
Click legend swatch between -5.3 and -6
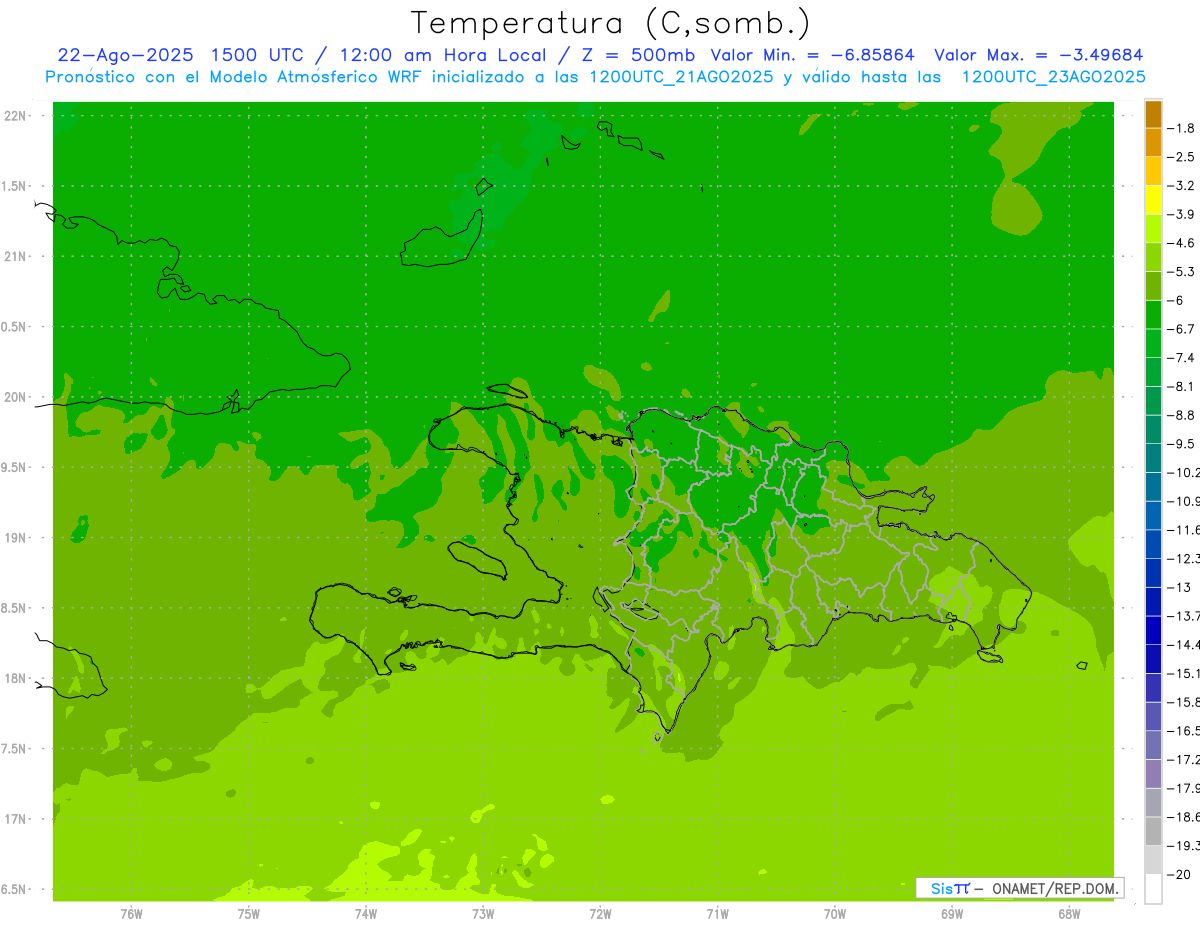click(1153, 286)
